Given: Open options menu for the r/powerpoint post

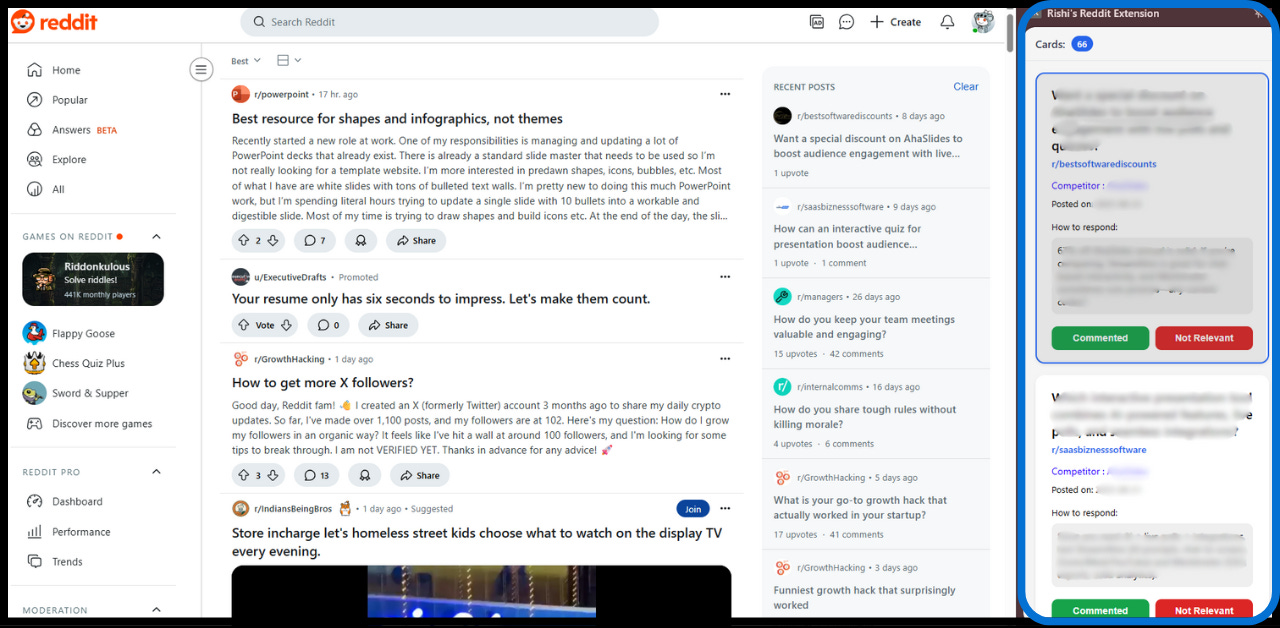Looking at the screenshot, I should (x=725, y=94).
